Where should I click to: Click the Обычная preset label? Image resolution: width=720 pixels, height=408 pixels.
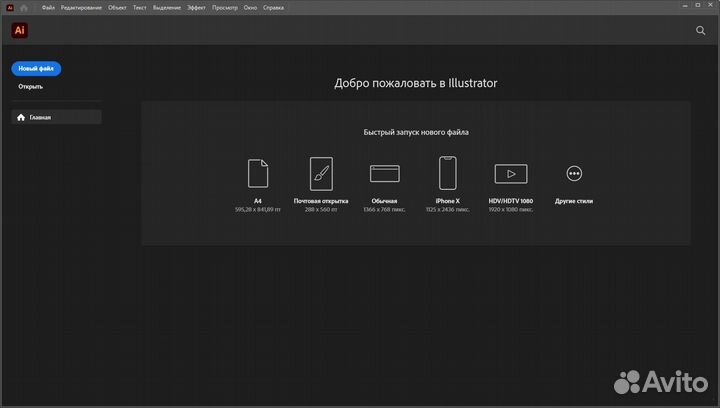(384, 201)
